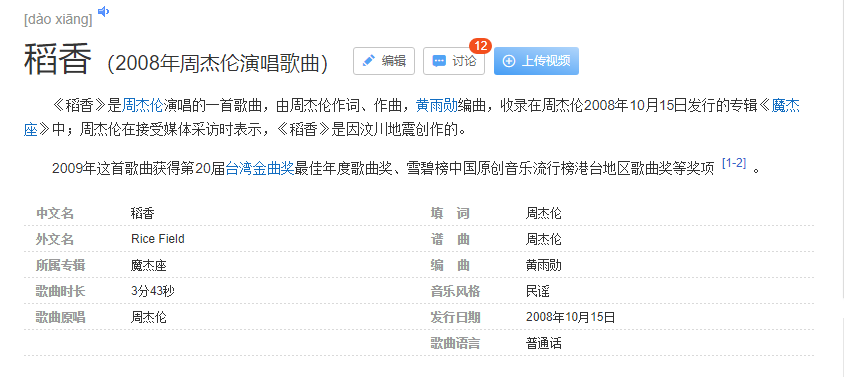Open the 魔杰座 album link
Viewport: 844px width, 377px height.
(x=785, y=105)
